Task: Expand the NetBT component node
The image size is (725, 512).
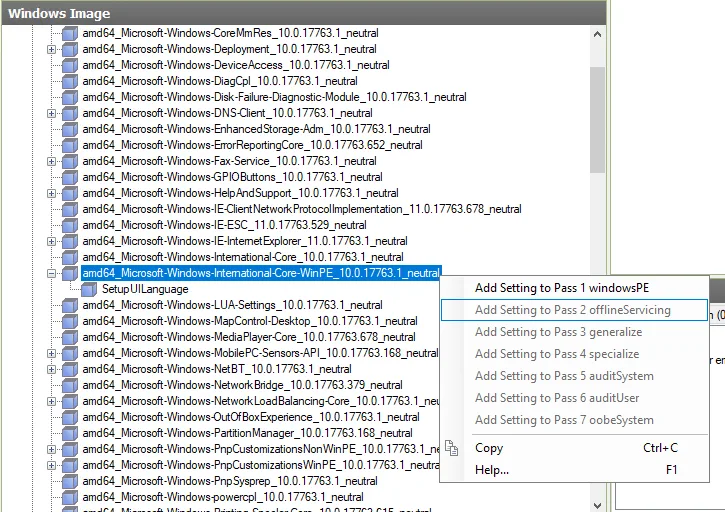Action: (51, 370)
